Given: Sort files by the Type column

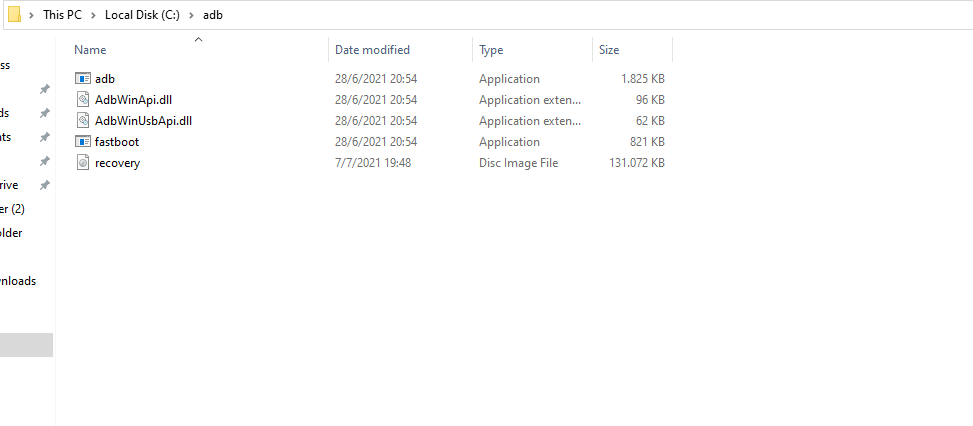Looking at the screenshot, I should click(491, 50).
